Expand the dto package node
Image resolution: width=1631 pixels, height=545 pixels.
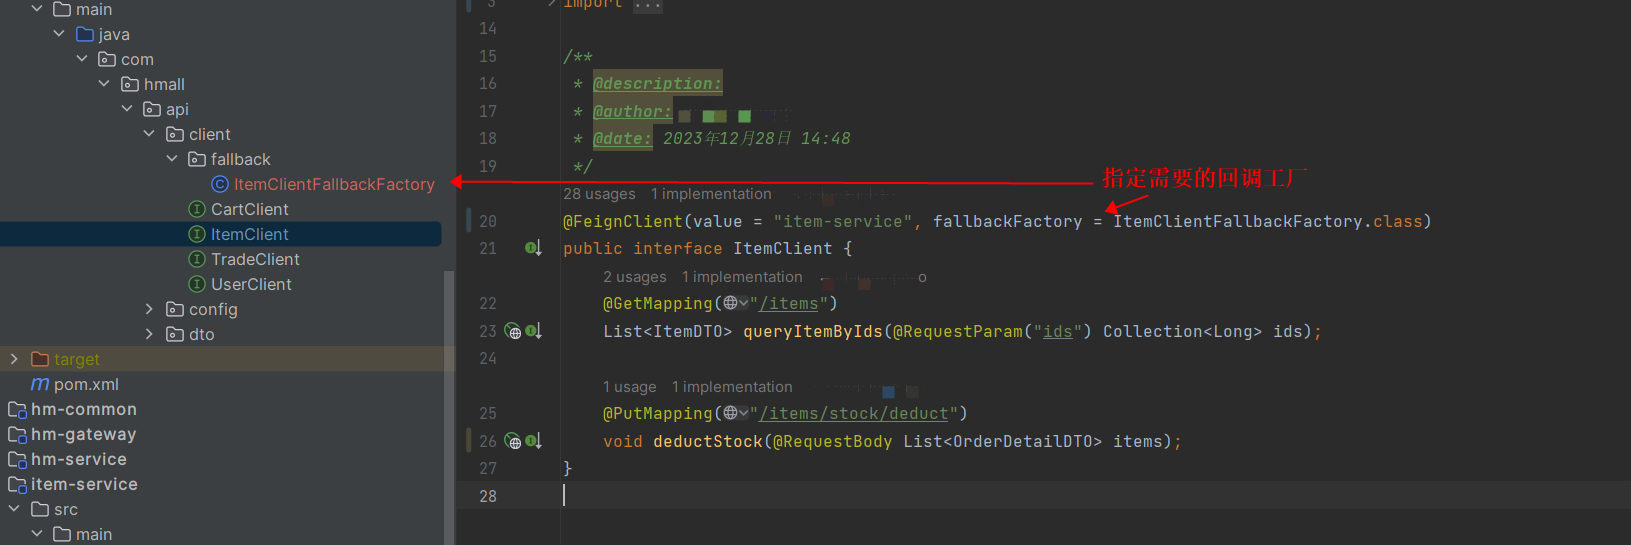point(149,334)
